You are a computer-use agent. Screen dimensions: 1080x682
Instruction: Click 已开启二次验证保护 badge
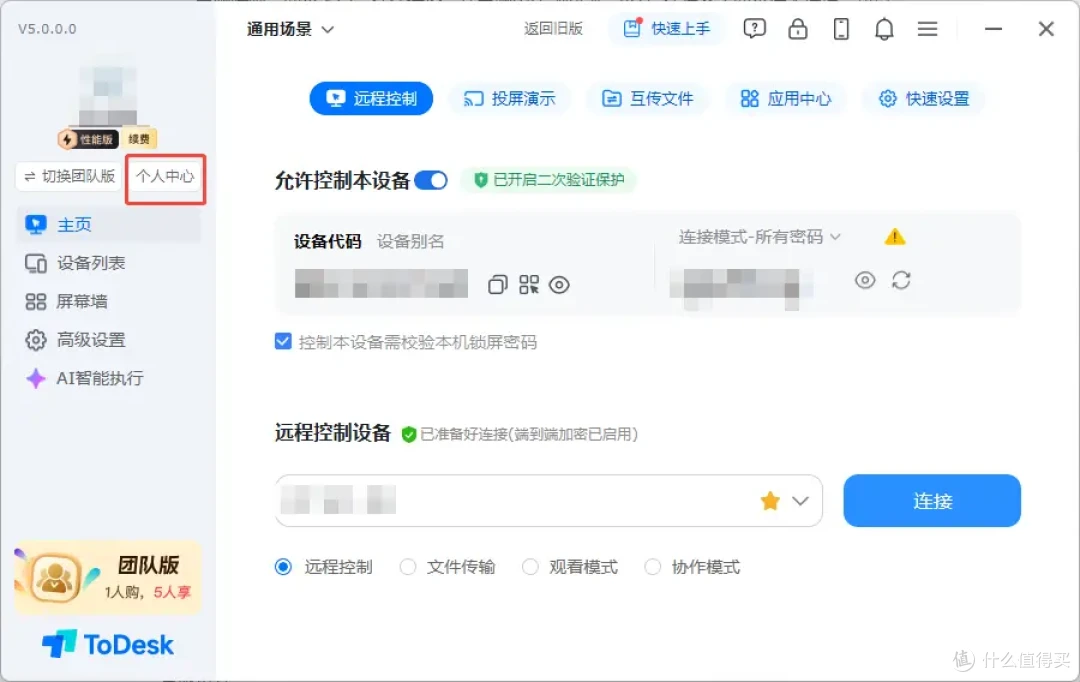(549, 180)
